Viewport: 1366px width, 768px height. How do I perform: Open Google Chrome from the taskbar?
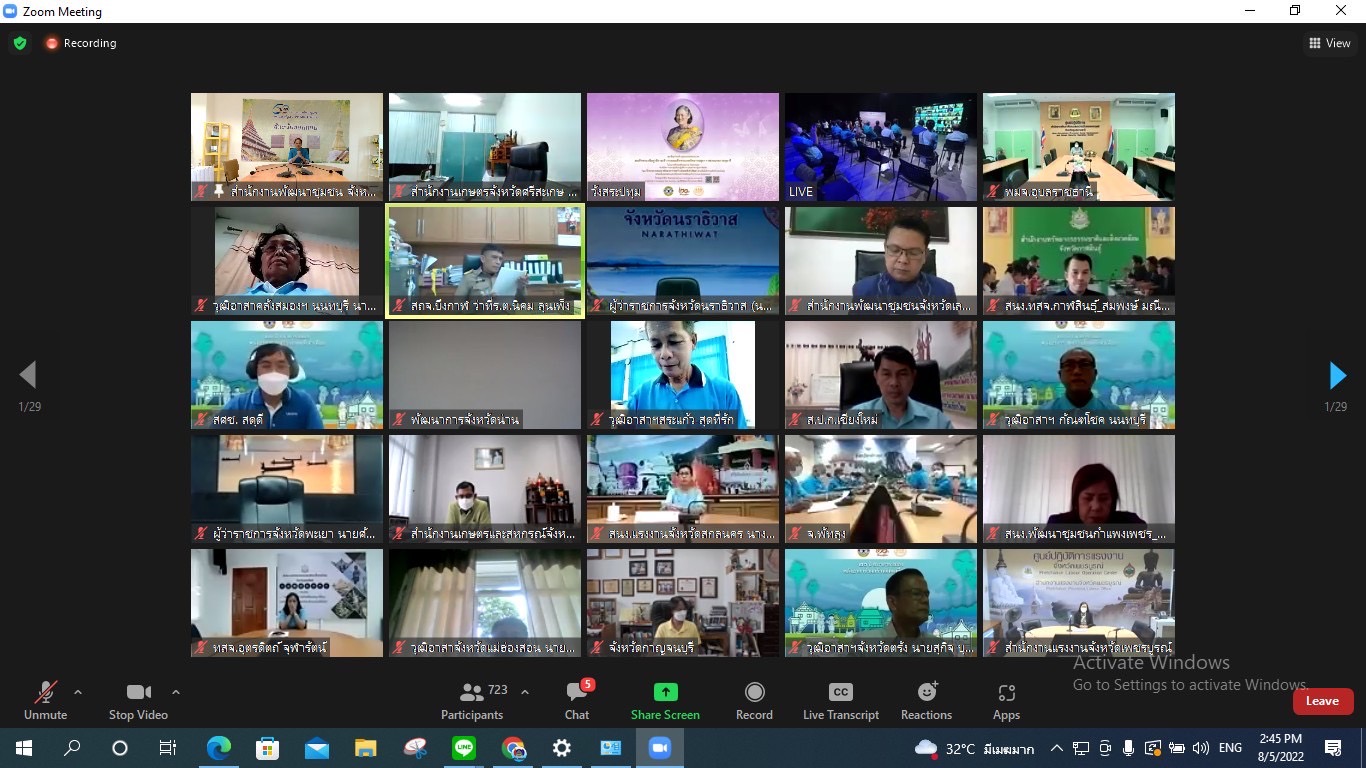click(513, 748)
